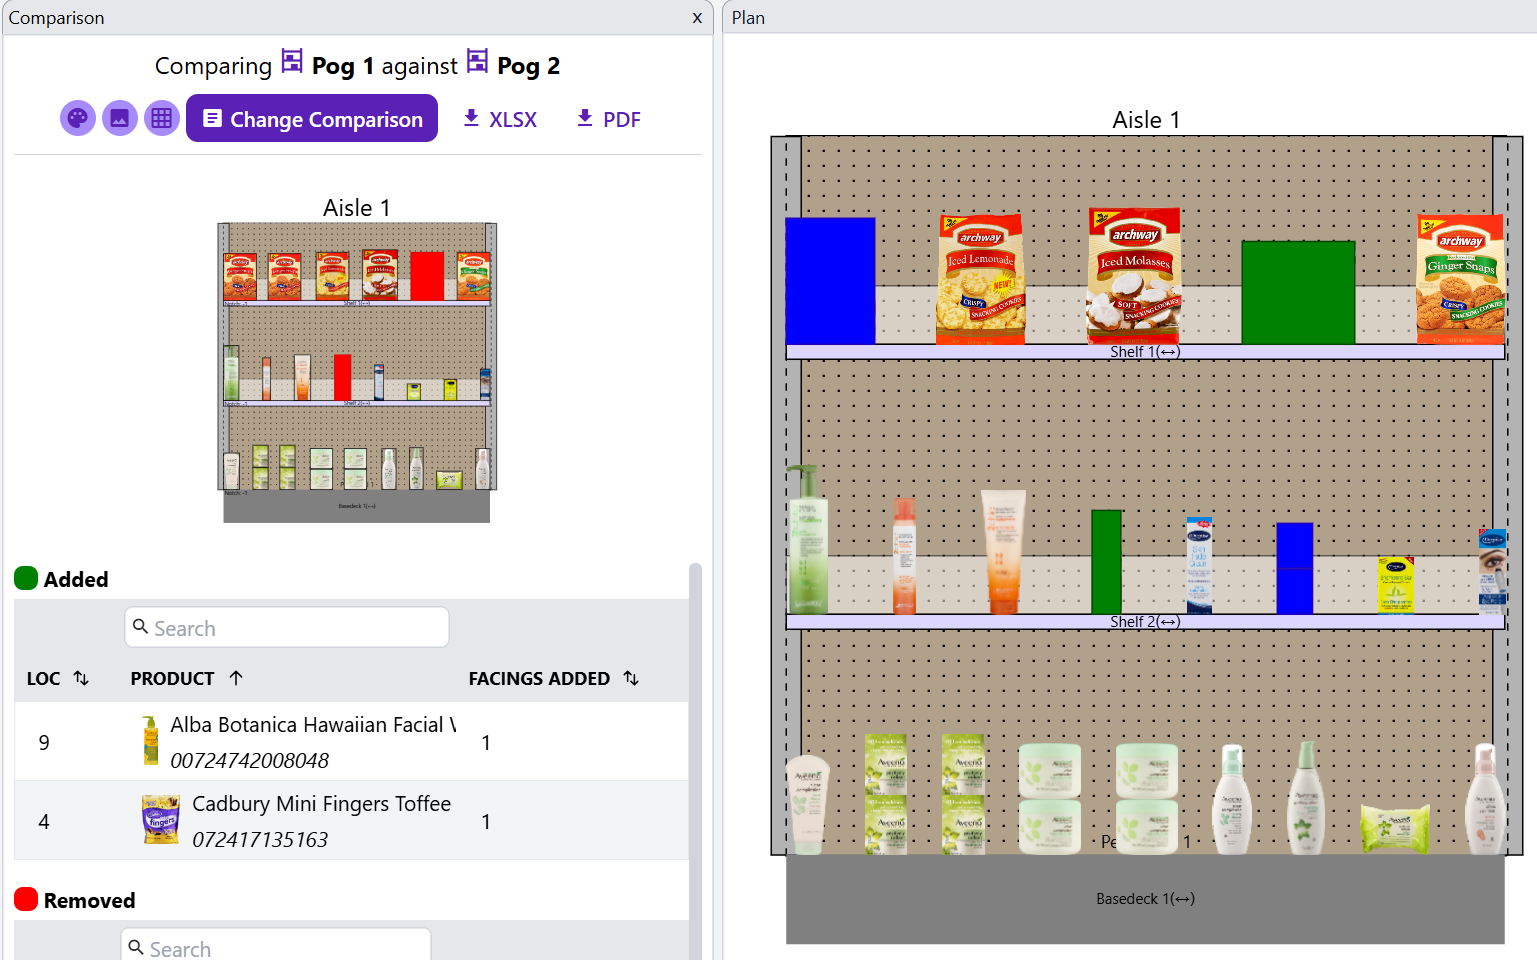Click the Pog 1 planogram icon
Screen dimensions: 1537x960
click(x=292, y=62)
